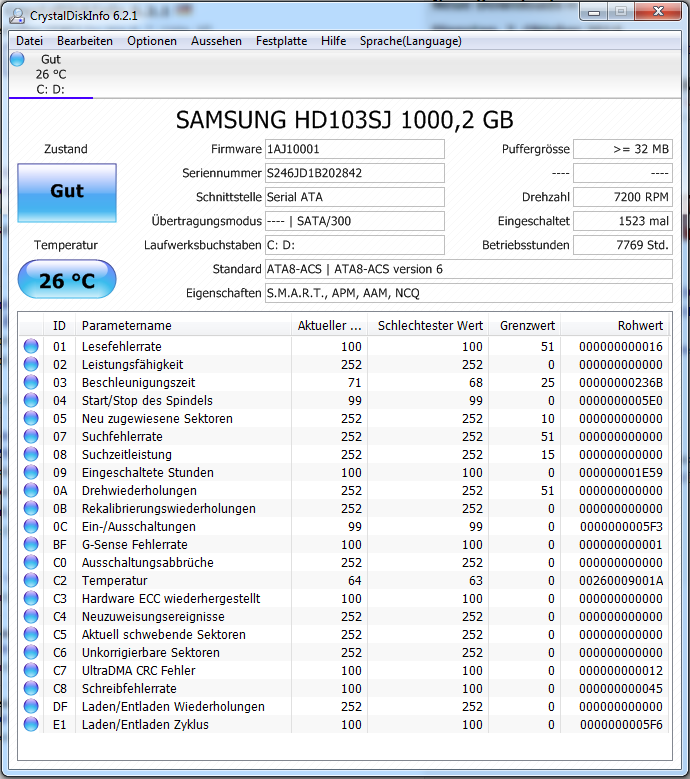Close the CrystalDiskInfo window
690x779 pixels.
658,11
